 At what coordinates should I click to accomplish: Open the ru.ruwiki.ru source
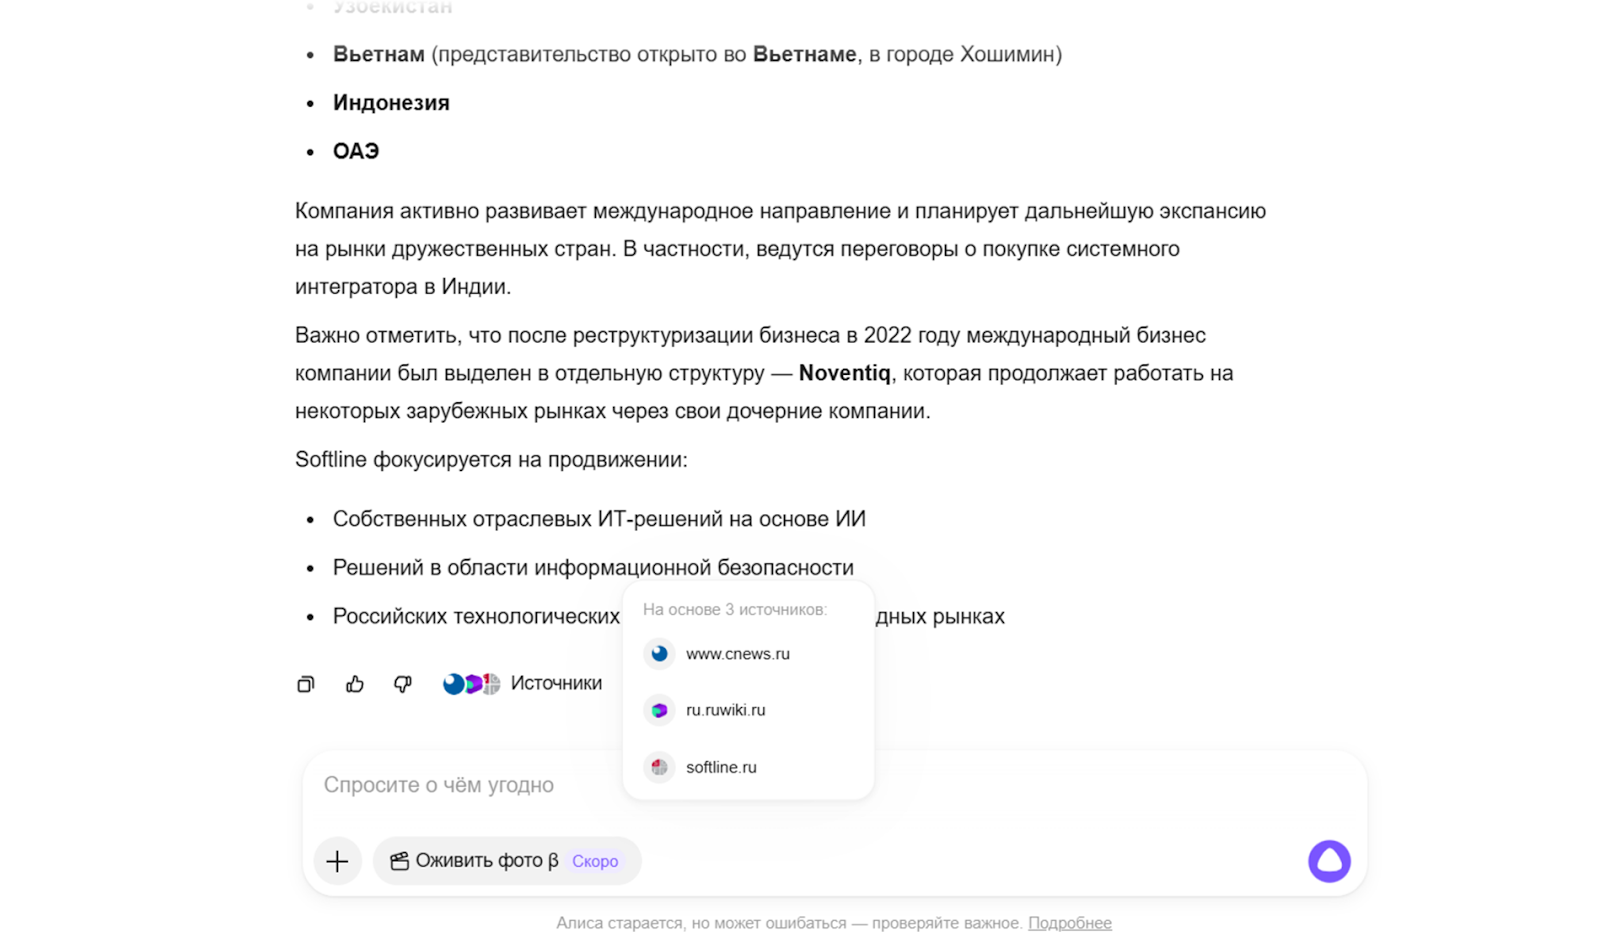[725, 710]
